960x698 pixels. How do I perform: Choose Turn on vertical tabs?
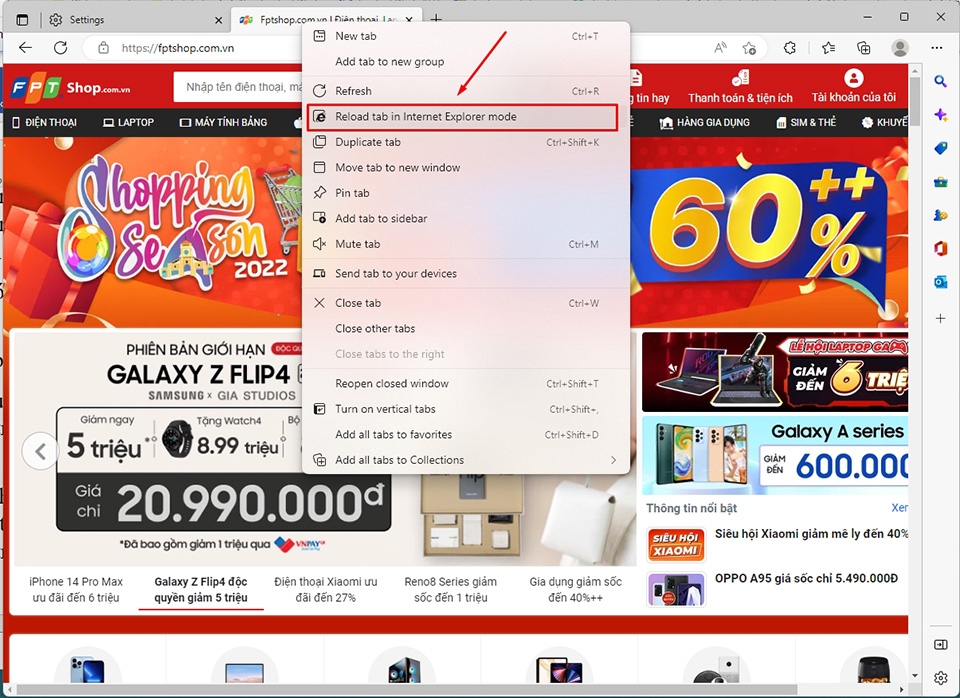466,409
